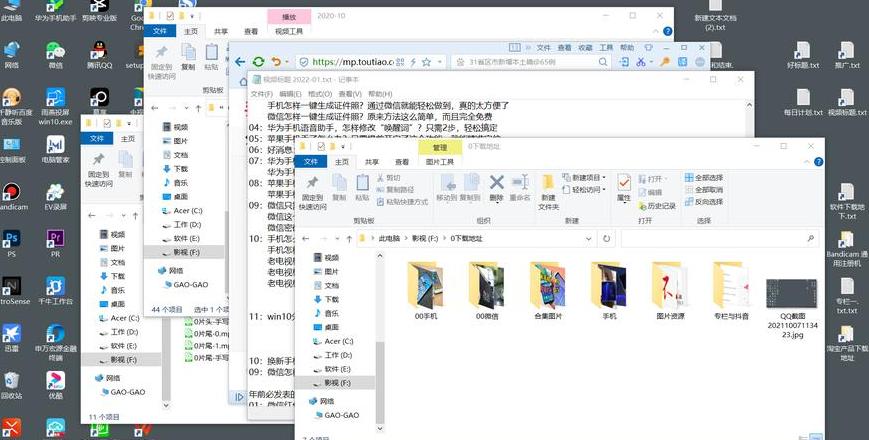Open the 微信 desktop icon
The image size is (869, 440).
coord(55,55)
